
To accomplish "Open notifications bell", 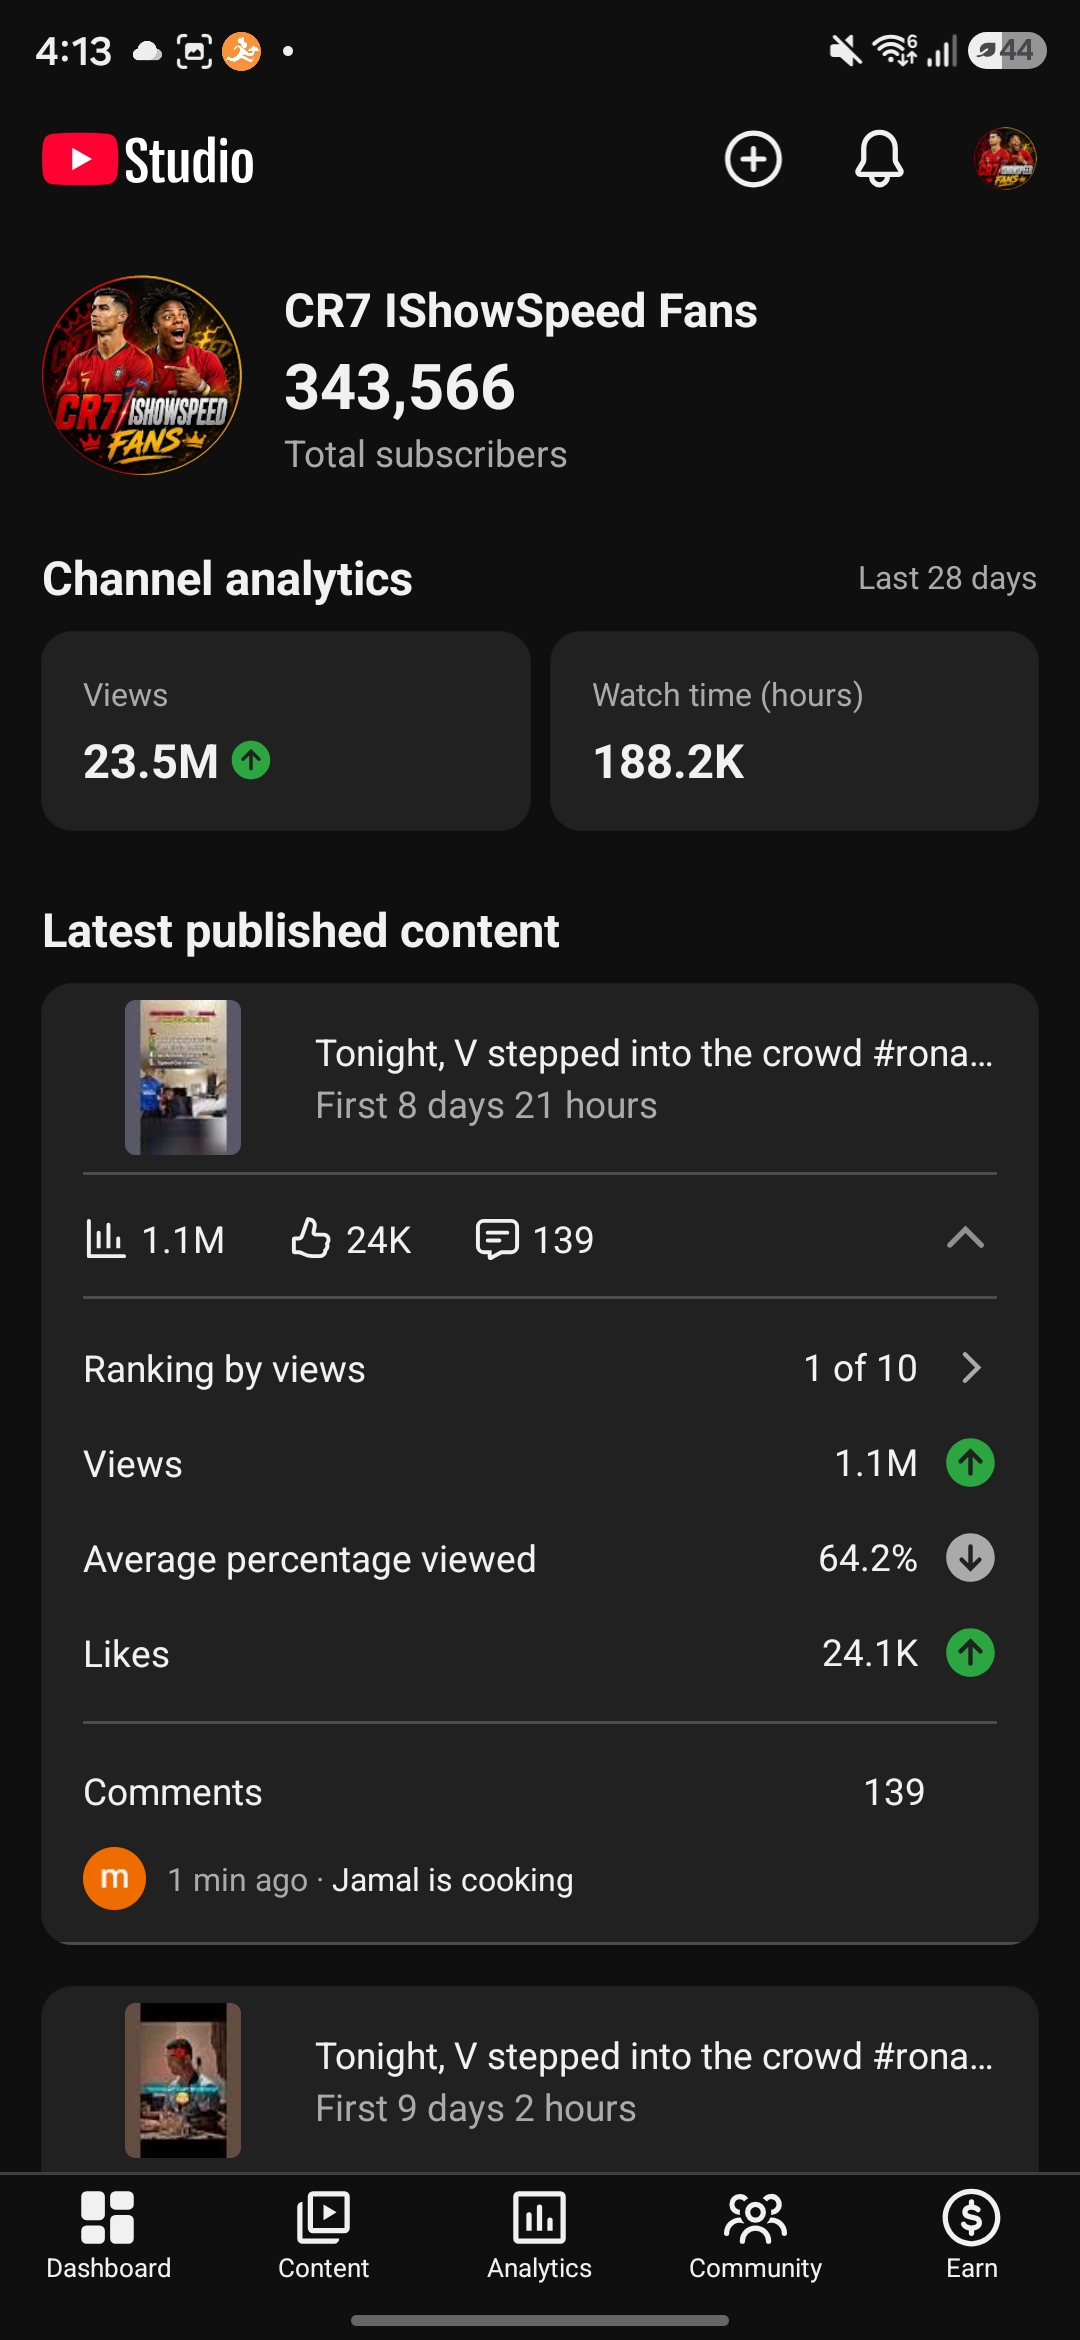I will pyautogui.click(x=879, y=159).
